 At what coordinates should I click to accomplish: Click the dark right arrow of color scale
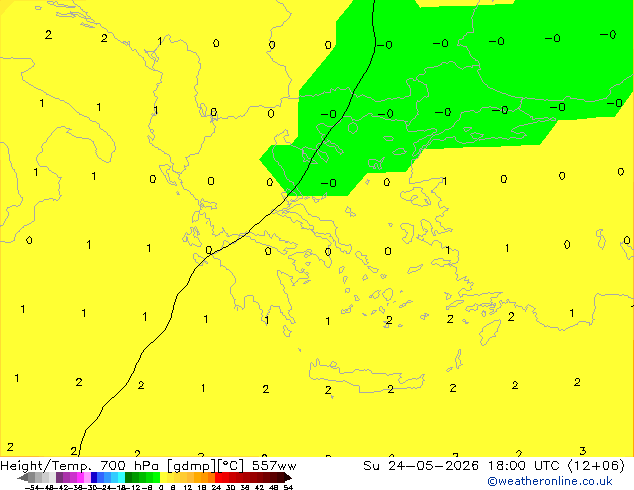(288, 478)
